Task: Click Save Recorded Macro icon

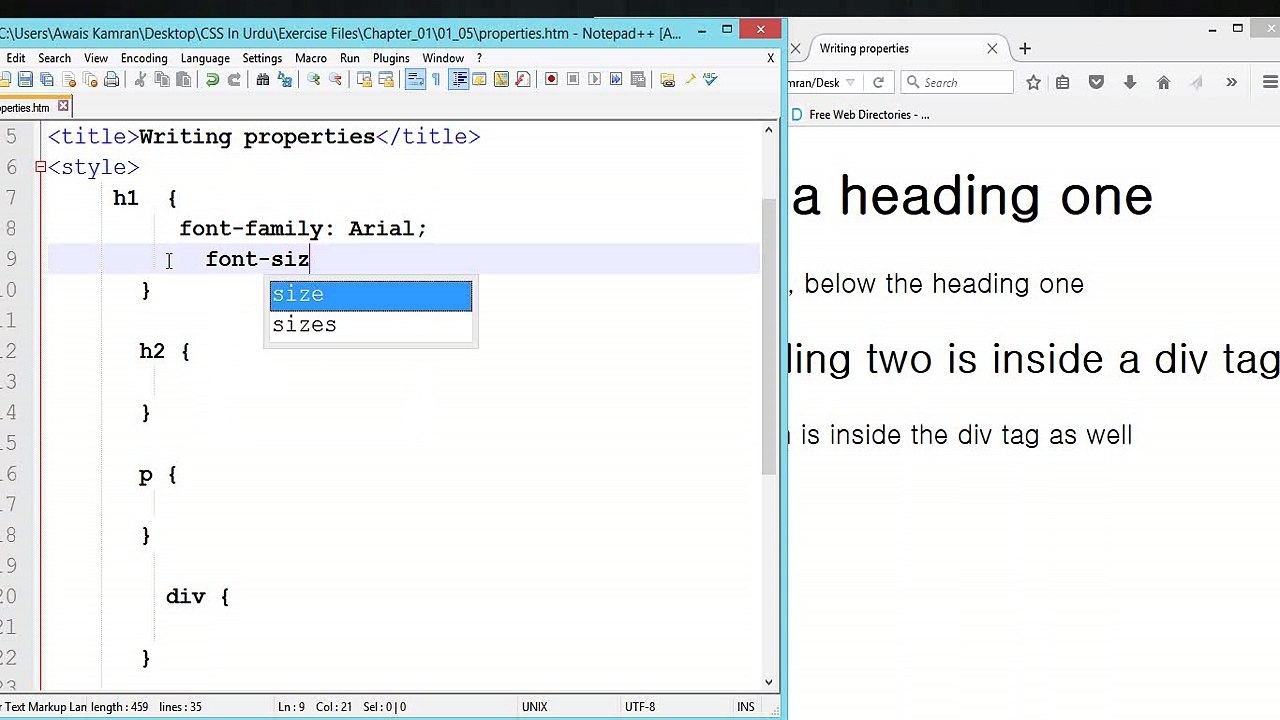Action: click(637, 79)
